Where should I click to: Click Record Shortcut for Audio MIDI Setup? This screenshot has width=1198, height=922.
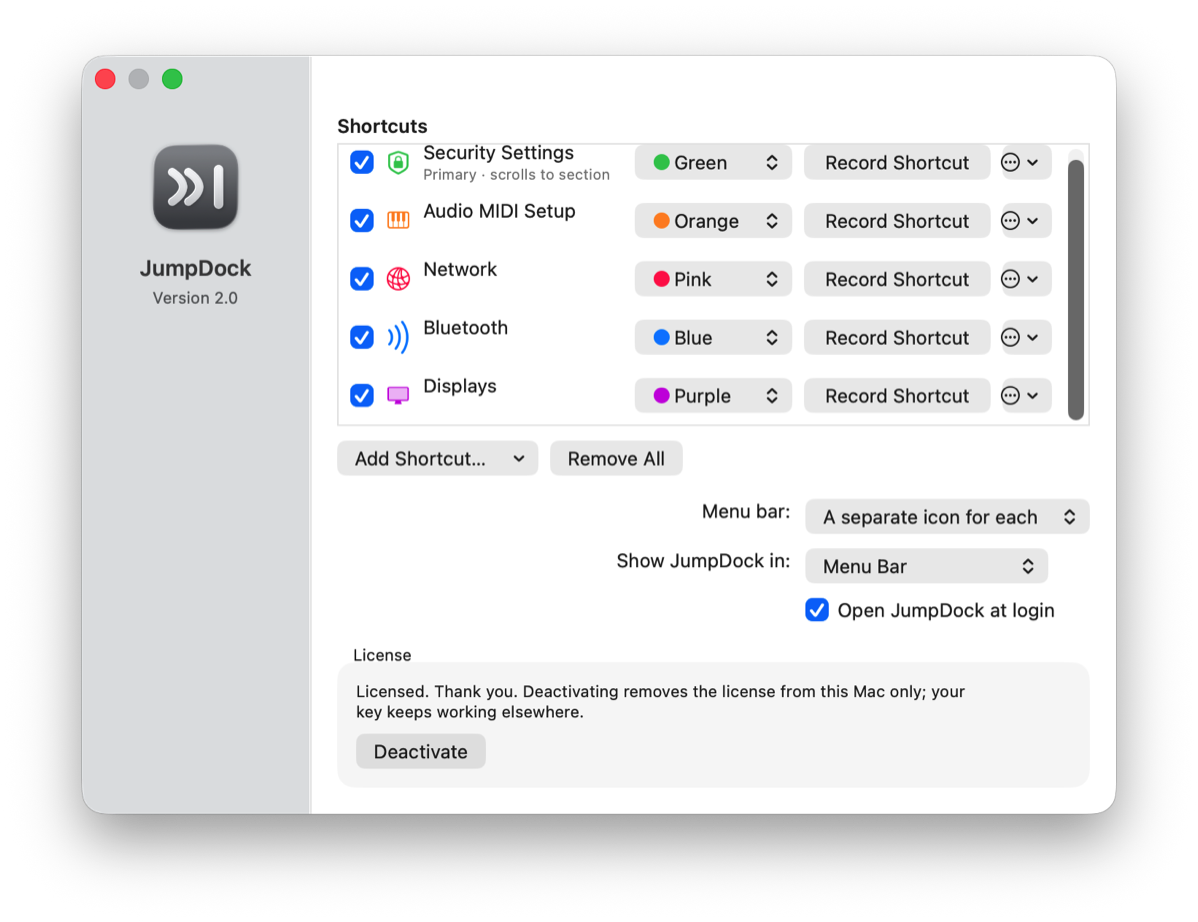897,221
